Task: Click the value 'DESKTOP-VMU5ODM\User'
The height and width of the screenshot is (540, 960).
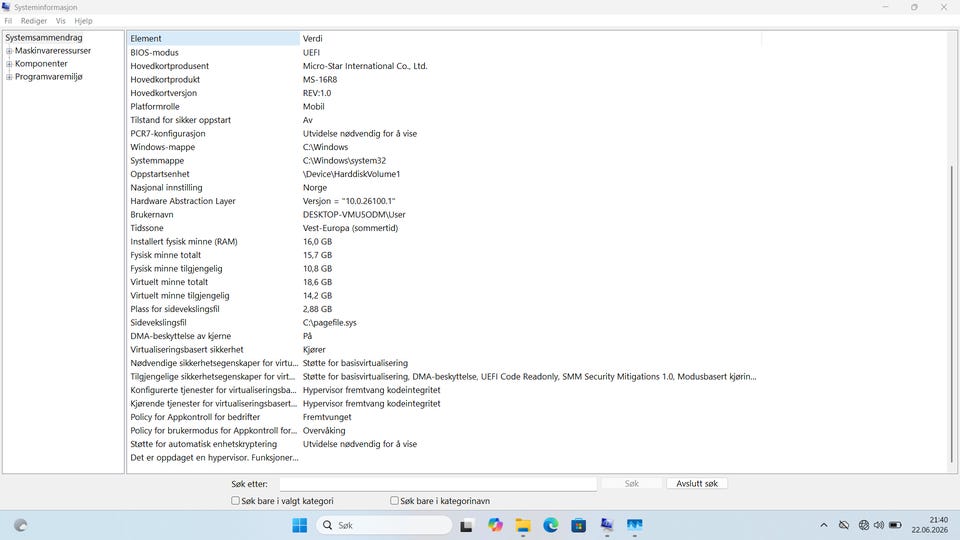Action: tap(354, 214)
